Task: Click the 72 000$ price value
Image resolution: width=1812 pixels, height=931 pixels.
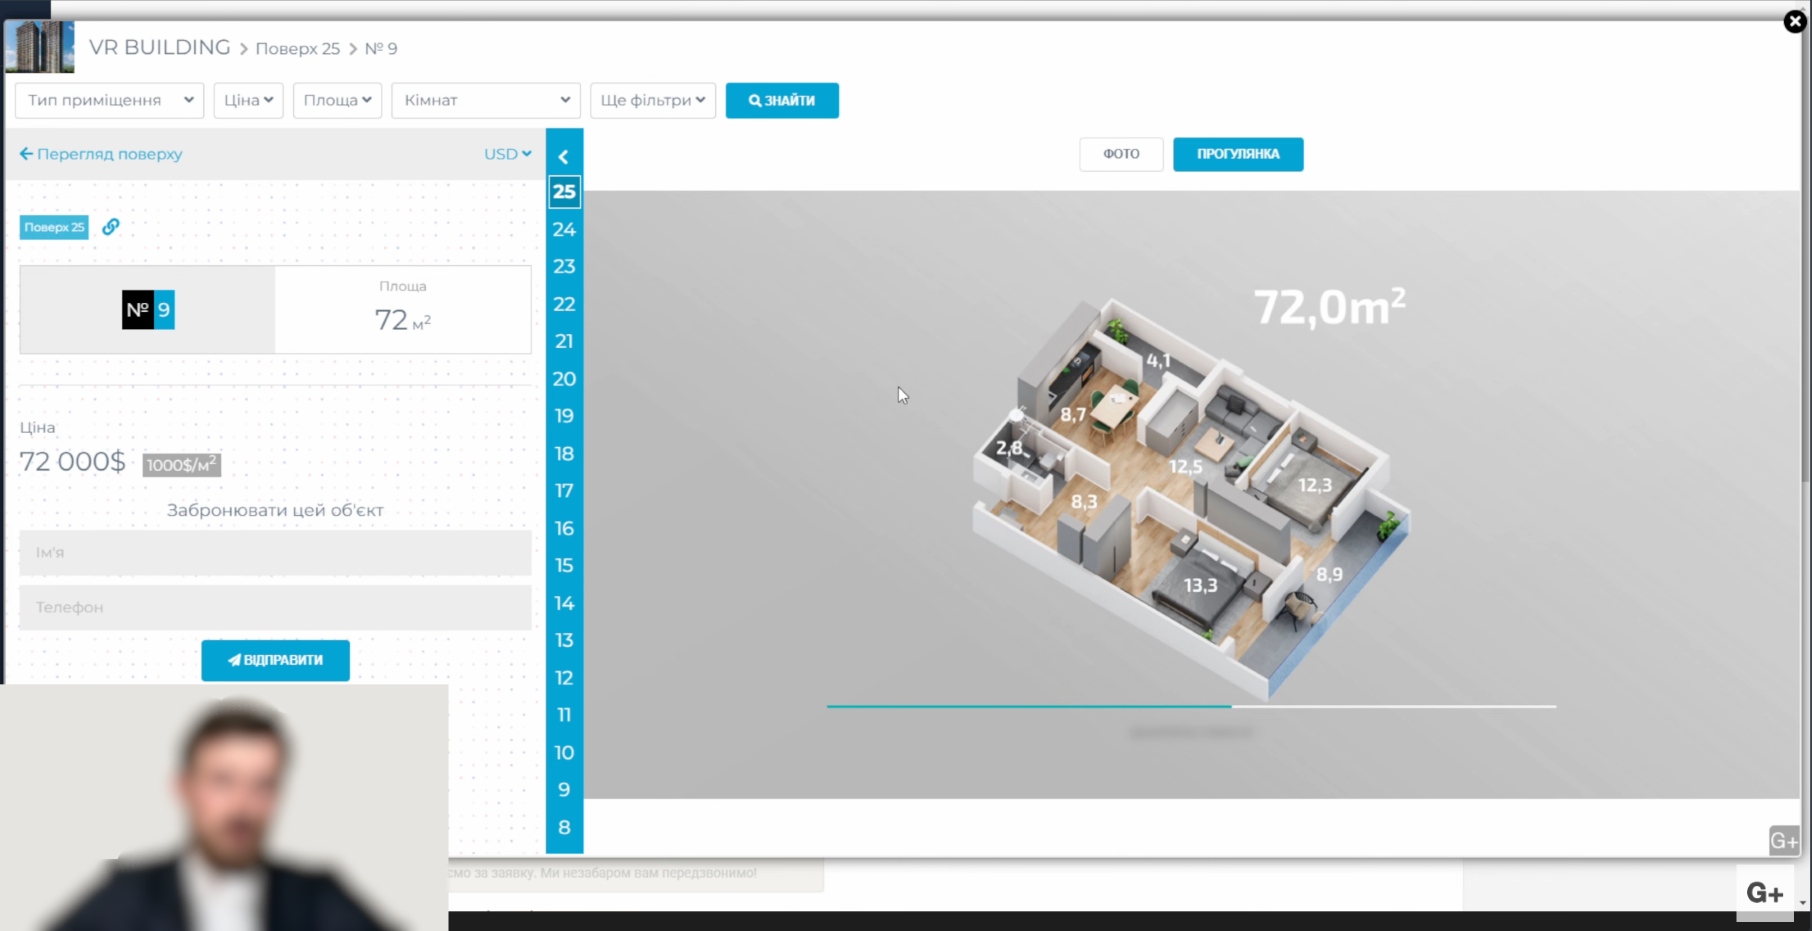Action: coord(73,461)
